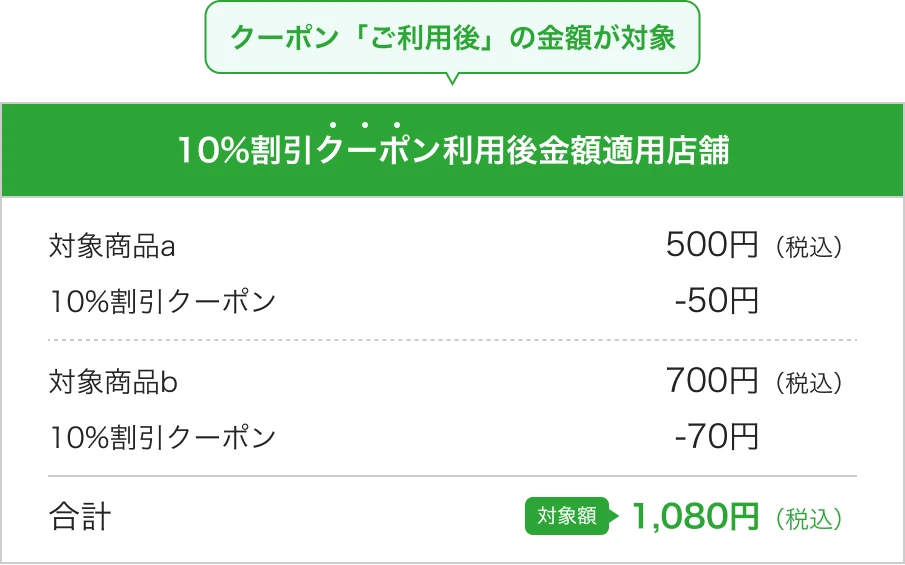Select the 10%割引クーポン row under 対象商品b
The width and height of the screenshot is (905, 565).
tap(162, 437)
